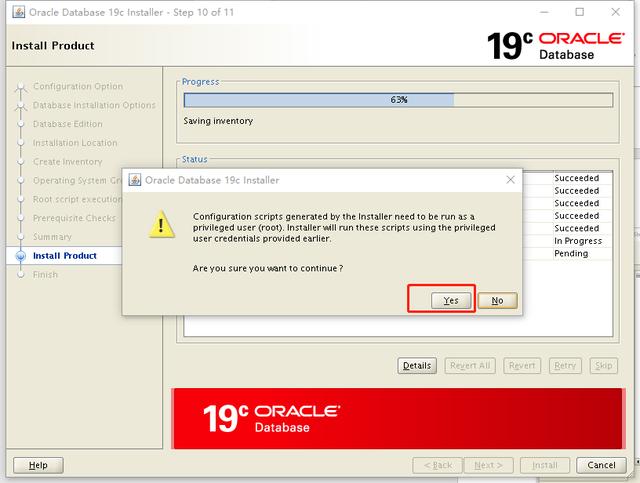
Task: Click the Java icon in dialog title
Action: click(x=135, y=180)
